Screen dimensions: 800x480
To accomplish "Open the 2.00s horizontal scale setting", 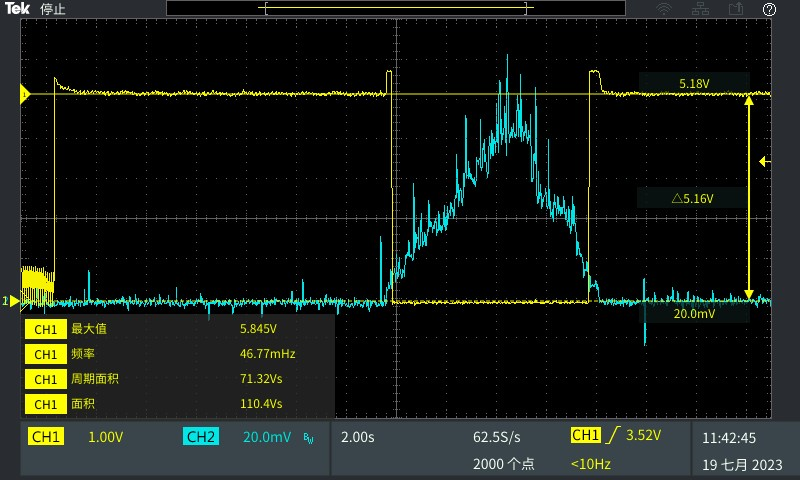I will click(358, 437).
